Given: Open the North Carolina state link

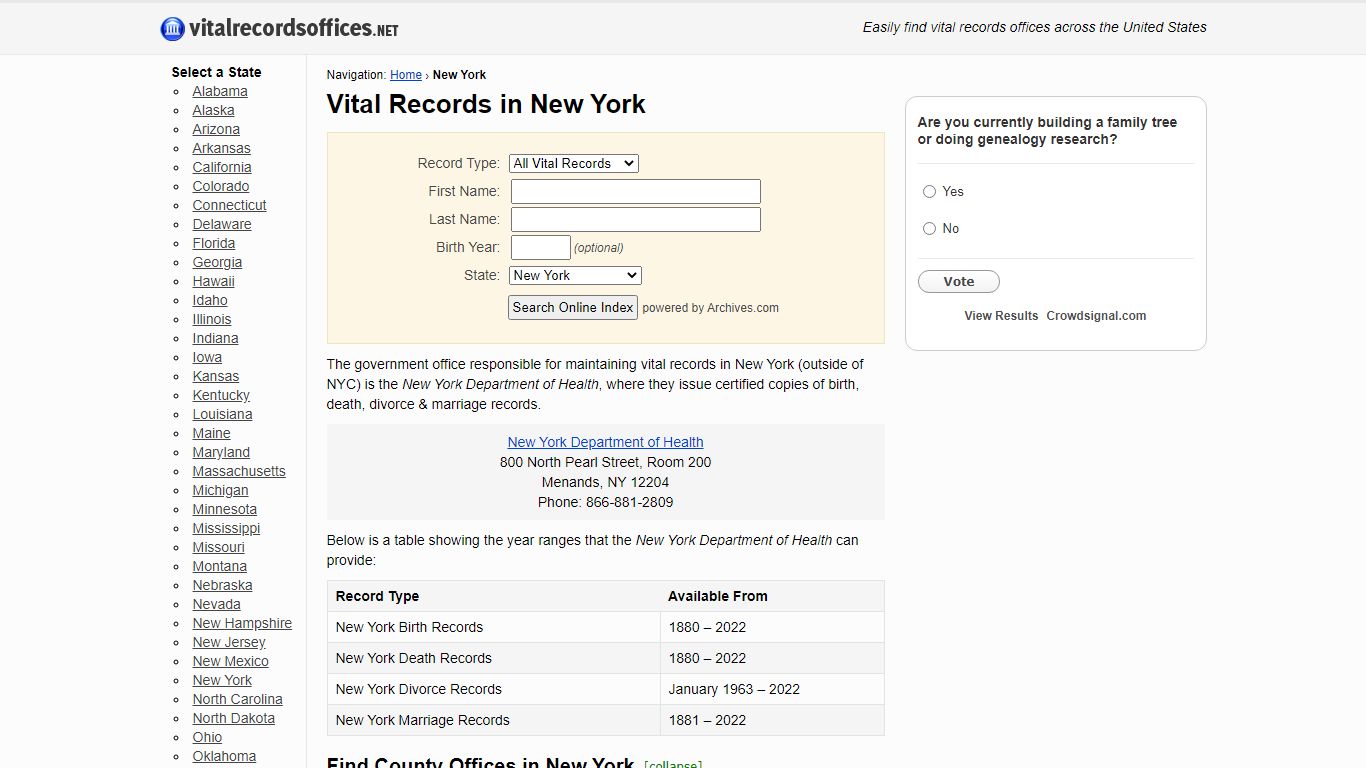Looking at the screenshot, I should [237, 699].
